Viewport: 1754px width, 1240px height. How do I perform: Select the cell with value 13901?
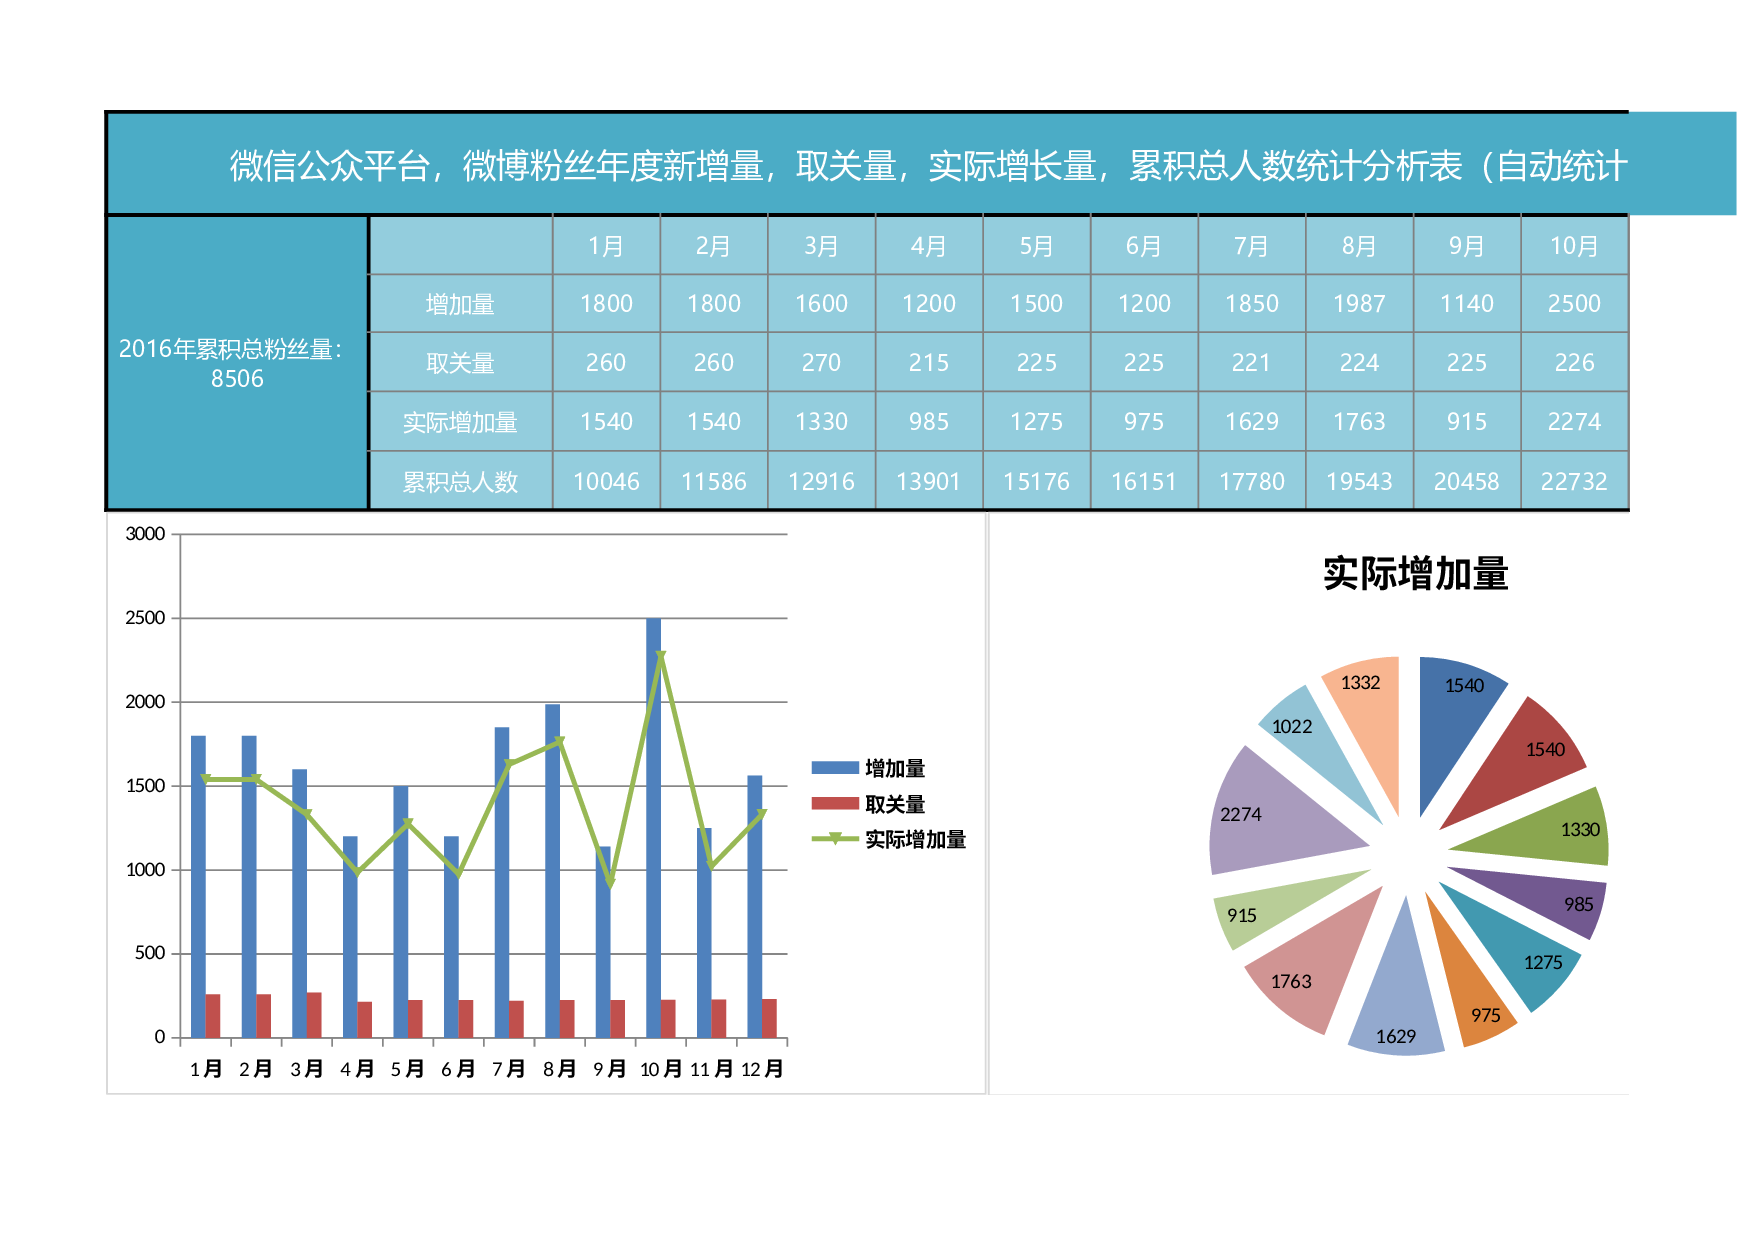point(929,482)
